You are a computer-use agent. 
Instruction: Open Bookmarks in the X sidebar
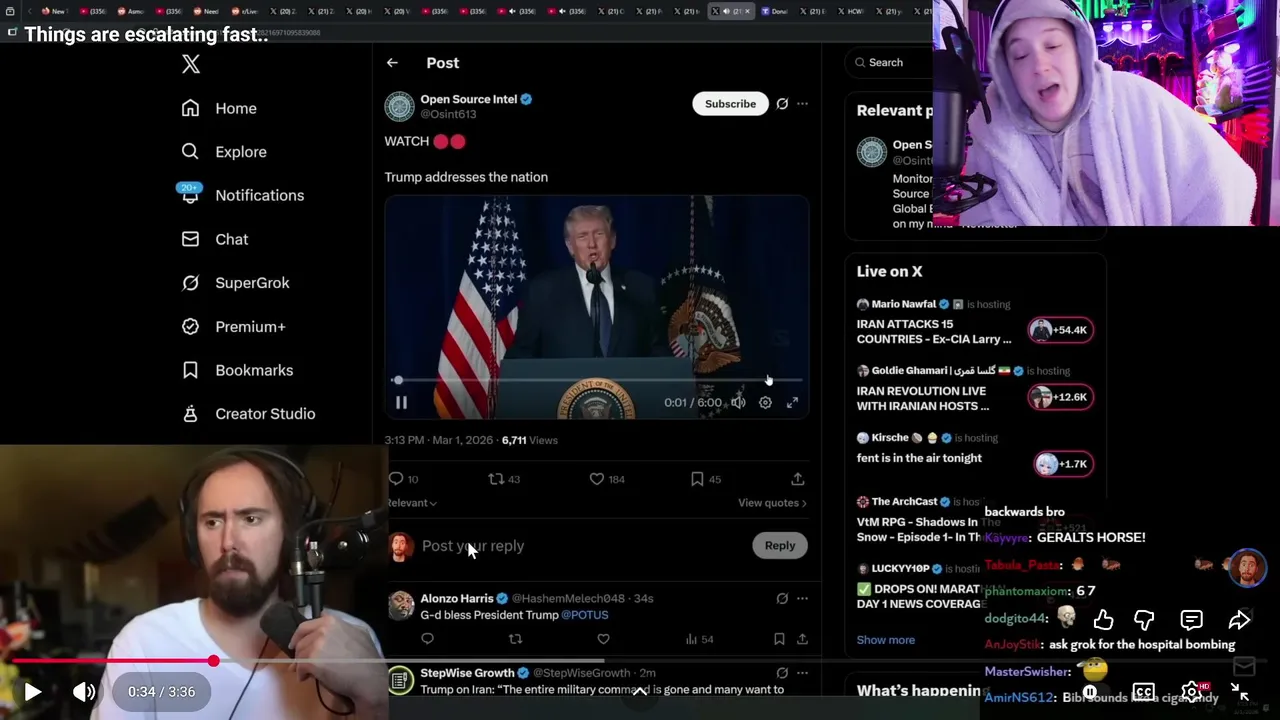tap(237, 370)
